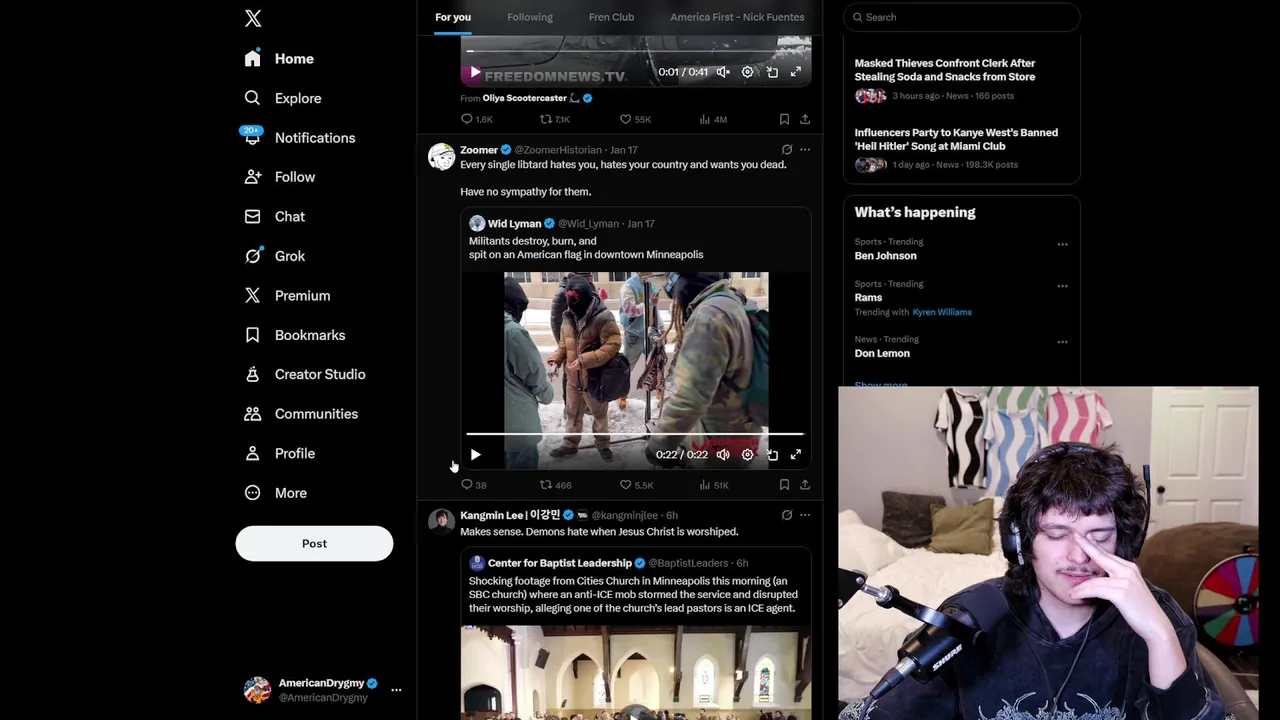Open the More options menu in sidebar
The image size is (1280, 720).
(276, 493)
